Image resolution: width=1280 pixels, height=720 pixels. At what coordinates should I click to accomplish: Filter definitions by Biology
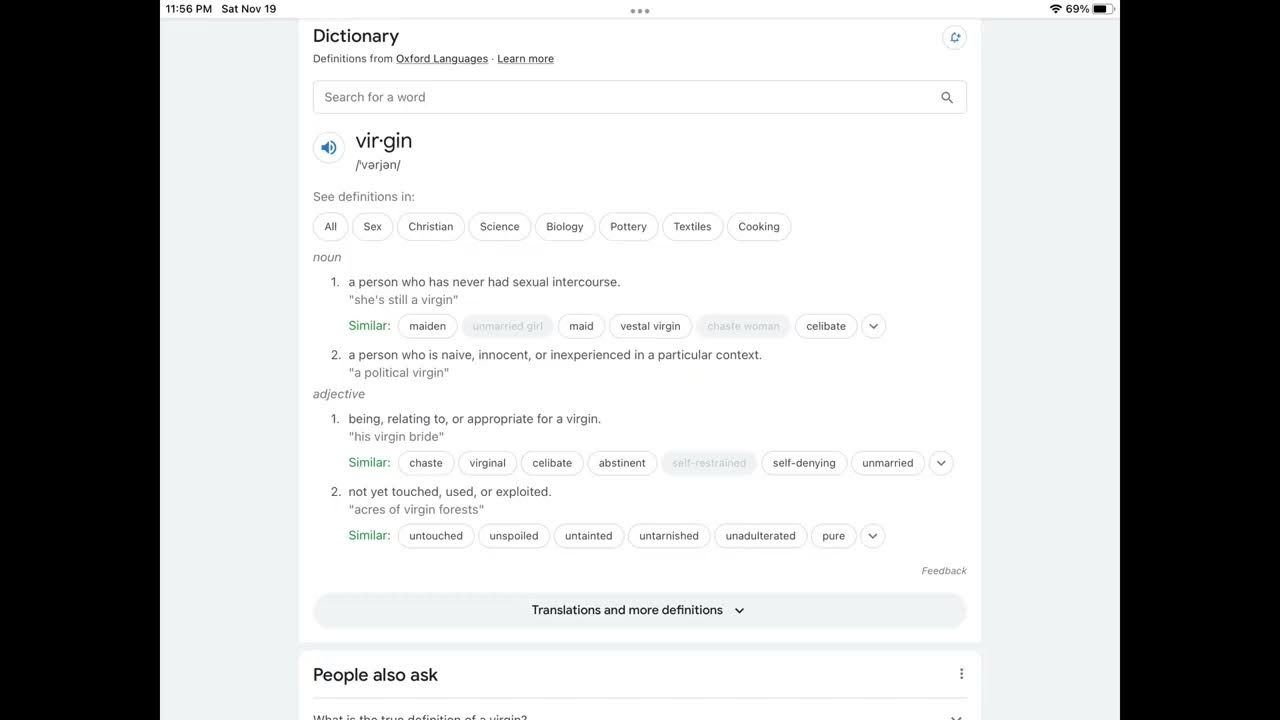pyautogui.click(x=565, y=227)
